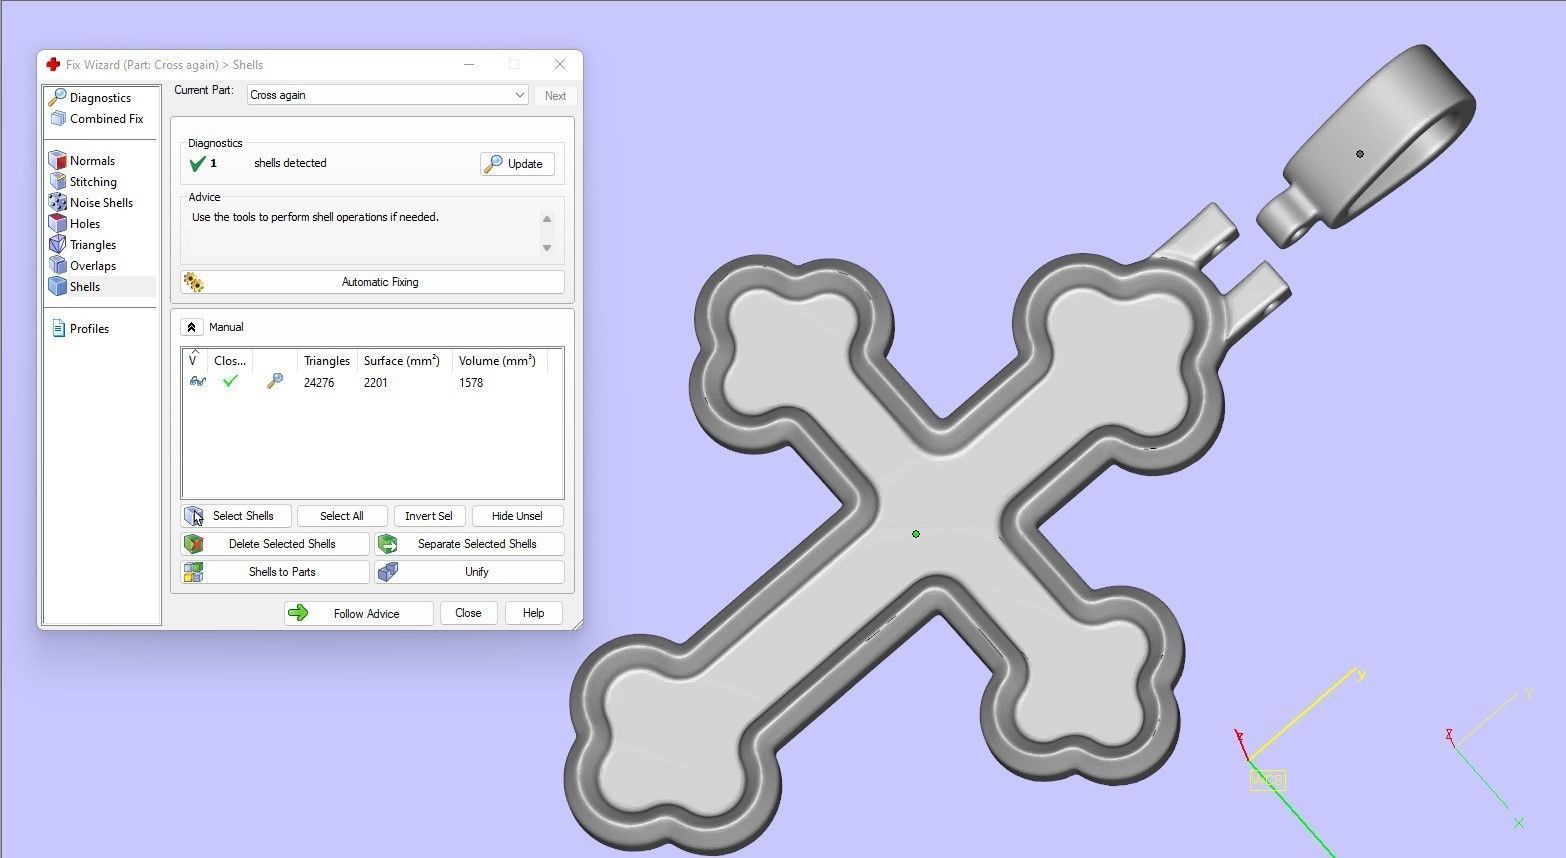Update the shell diagnostics
1566x858 pixels.
(517, 164)
